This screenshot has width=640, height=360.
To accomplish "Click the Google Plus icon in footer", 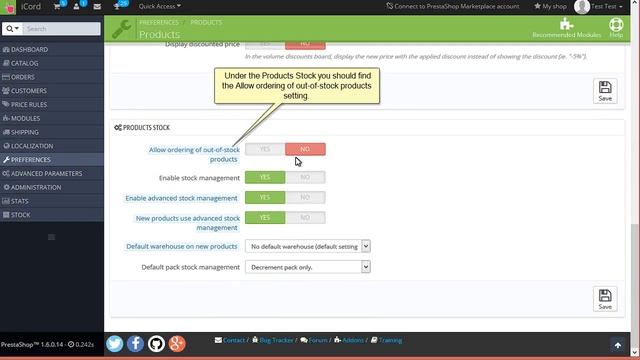I will pyautogui.click(x=177, y=344).
